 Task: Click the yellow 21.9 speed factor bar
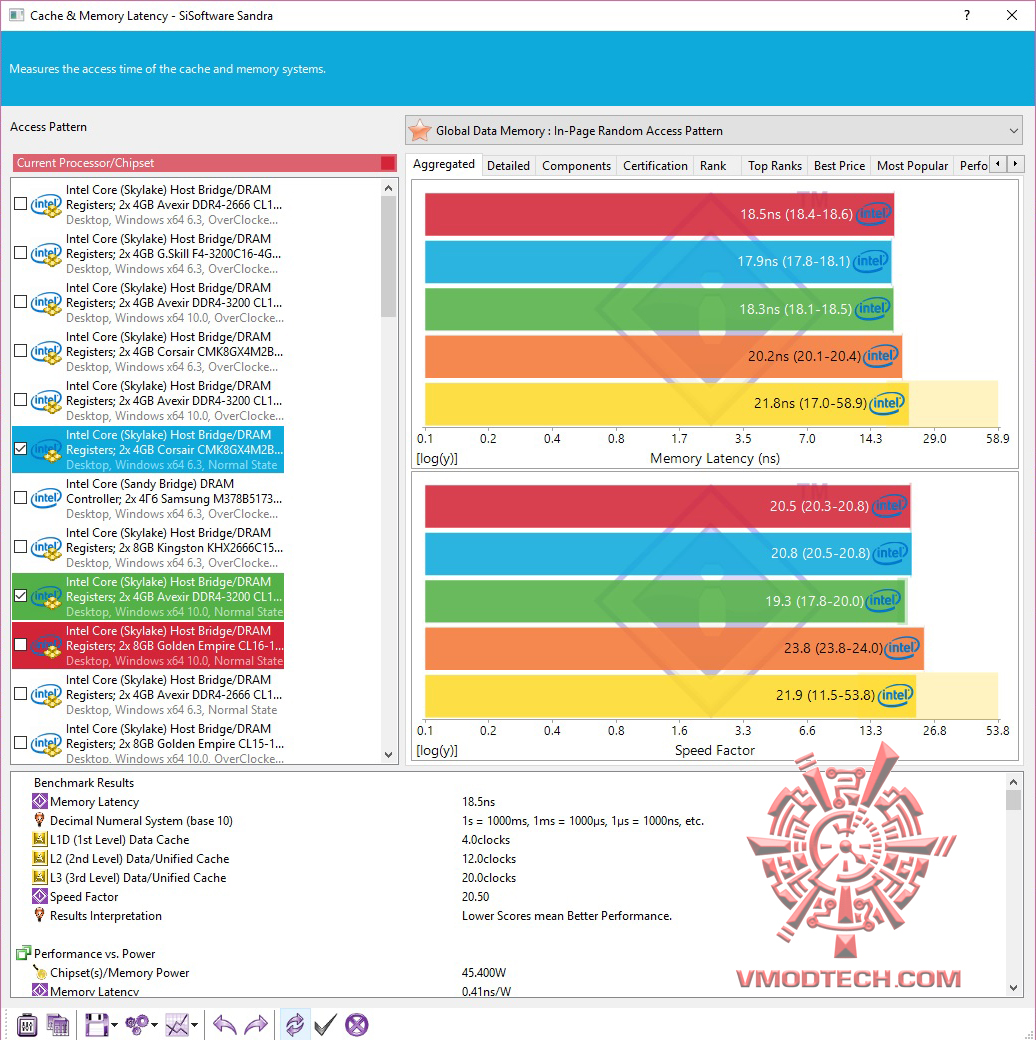670,695
